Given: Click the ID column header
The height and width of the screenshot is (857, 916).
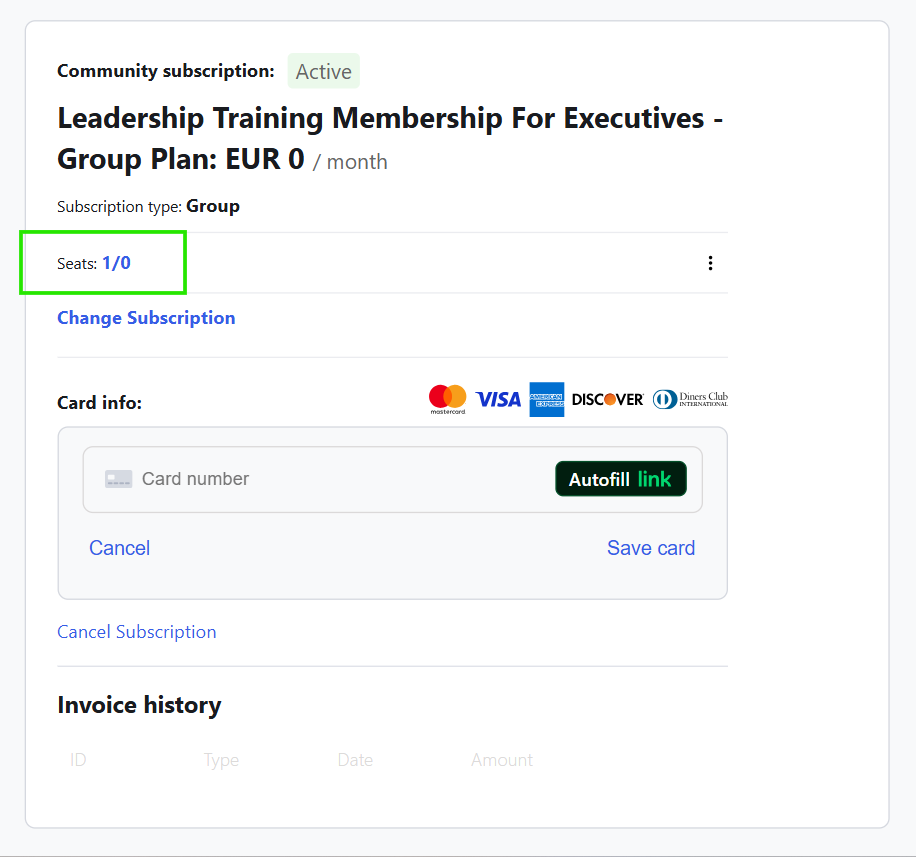Looking at the screenshot, I should tap(78, 760).
